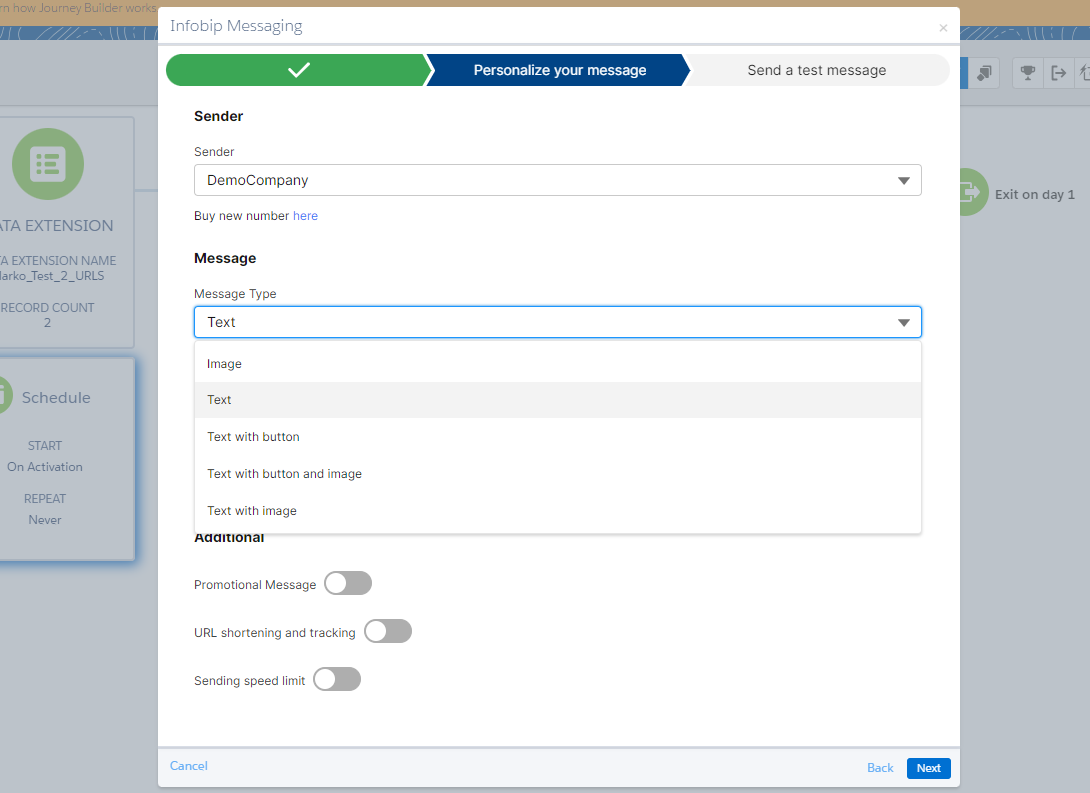The width and height of the screenshot is (1090, 793).
Task: Click the Data Extension list icon in Journey Builder
Action: tap(48, 164)
